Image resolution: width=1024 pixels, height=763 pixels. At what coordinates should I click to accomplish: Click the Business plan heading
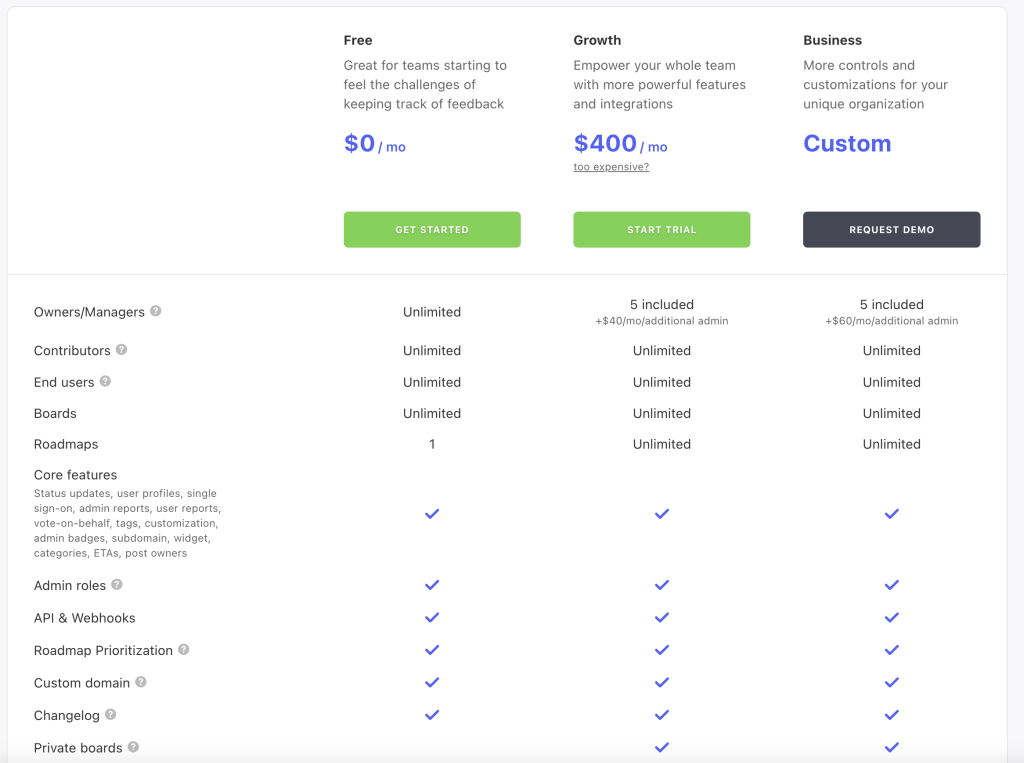click(x=833, y=41)
